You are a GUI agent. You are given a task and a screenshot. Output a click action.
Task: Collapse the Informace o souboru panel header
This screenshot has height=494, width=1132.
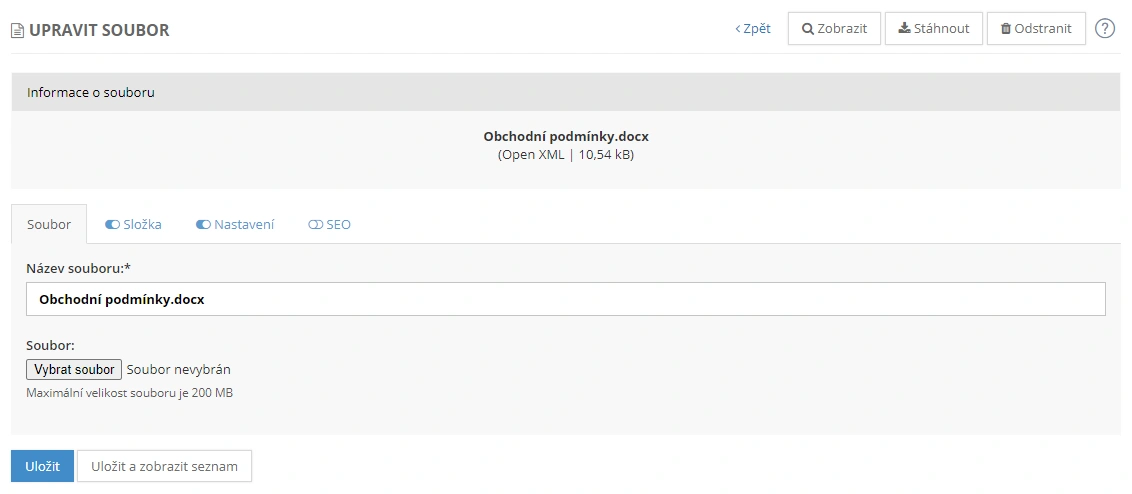[565, 92]
